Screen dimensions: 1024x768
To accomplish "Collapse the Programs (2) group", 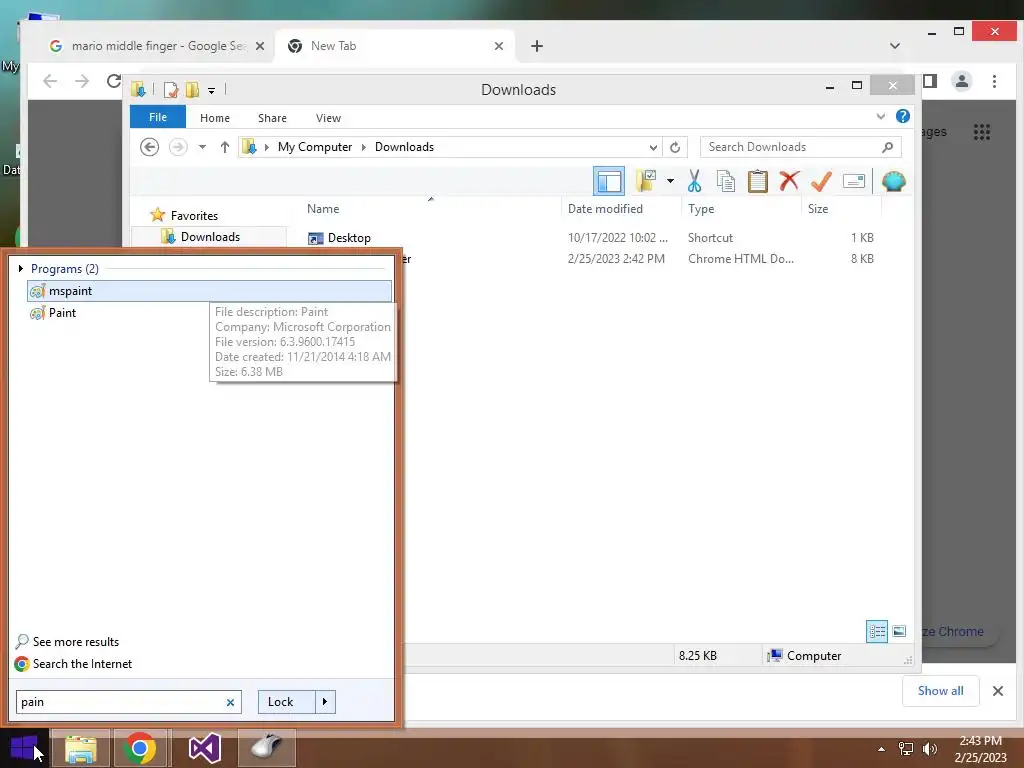I will (21, 268).
